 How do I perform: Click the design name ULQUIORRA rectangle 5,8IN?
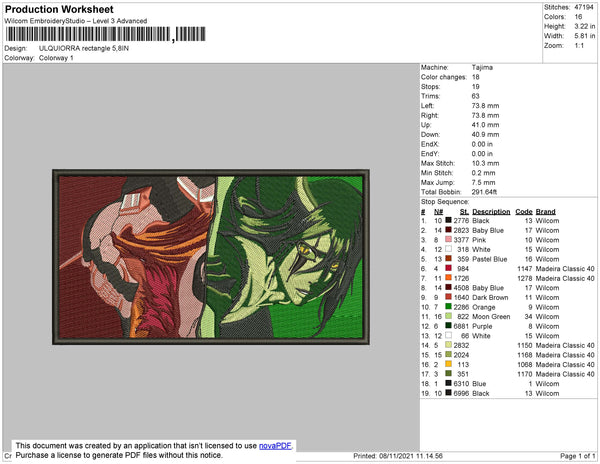84,49
